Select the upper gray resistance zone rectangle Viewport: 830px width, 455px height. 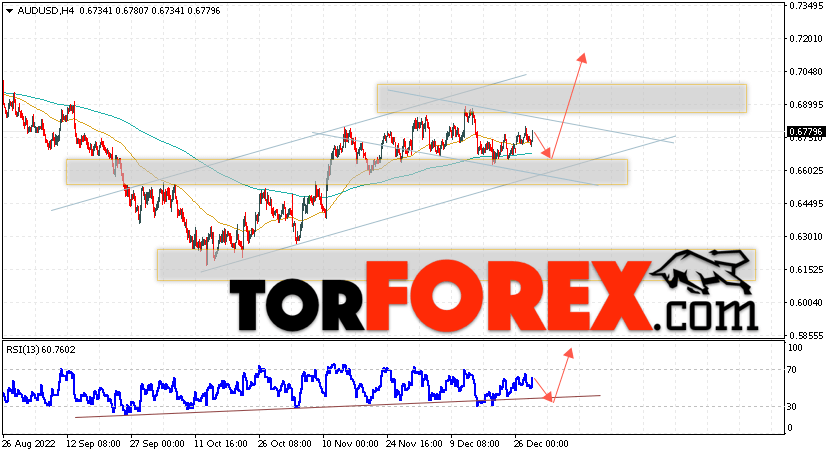pos(562,98)
